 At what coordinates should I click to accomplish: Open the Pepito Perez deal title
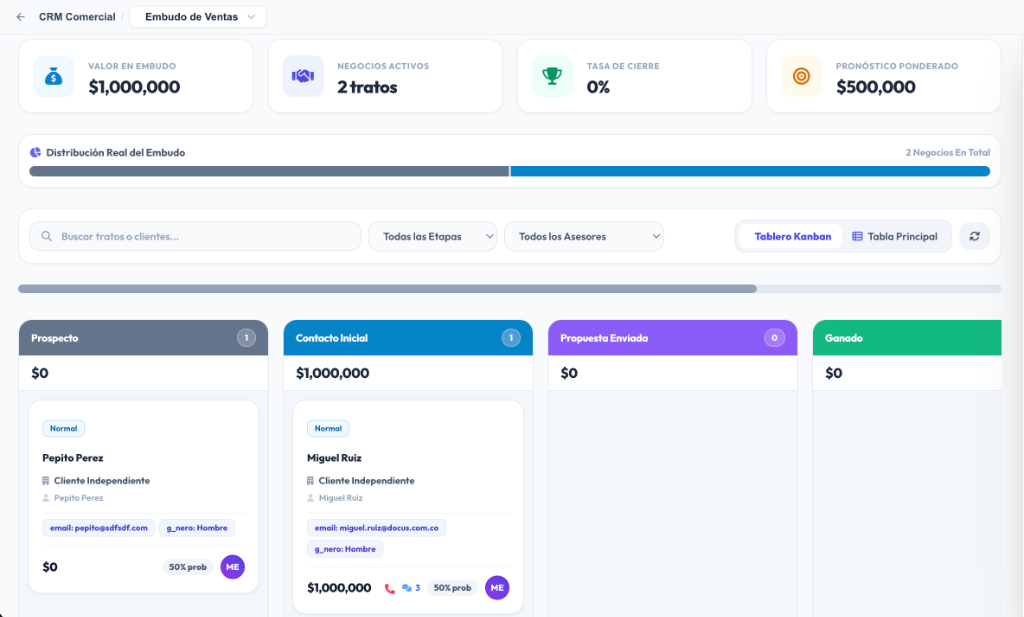[72, 458]
